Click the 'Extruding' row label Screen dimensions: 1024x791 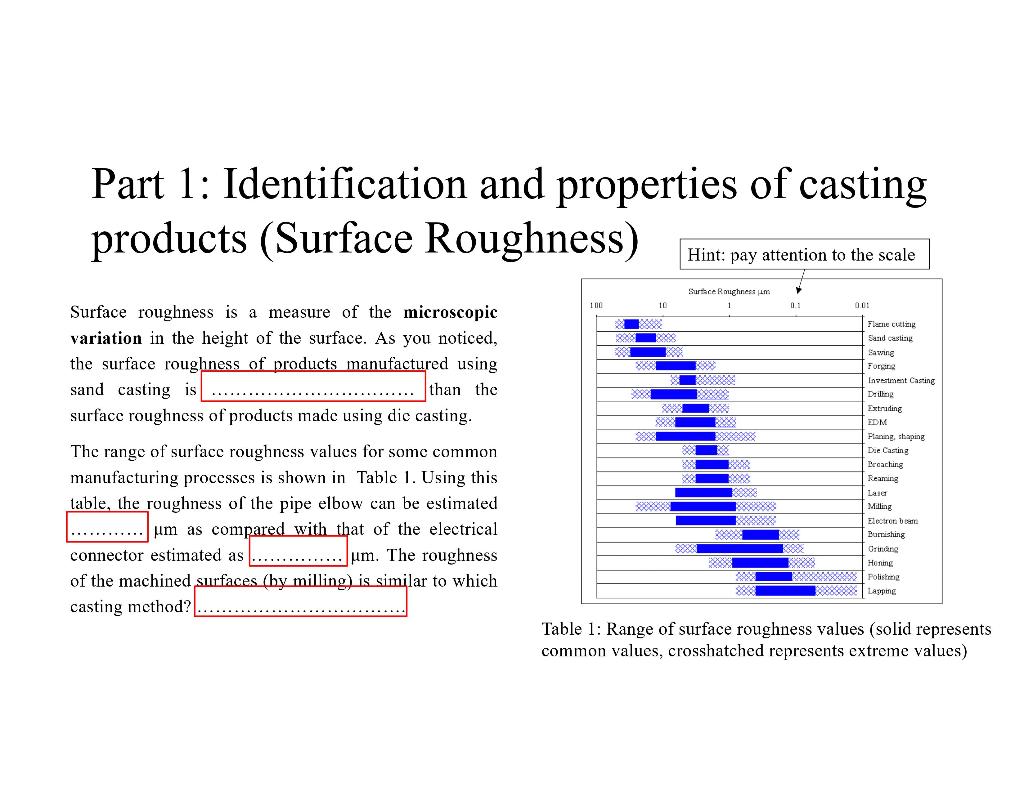[884, 408]
